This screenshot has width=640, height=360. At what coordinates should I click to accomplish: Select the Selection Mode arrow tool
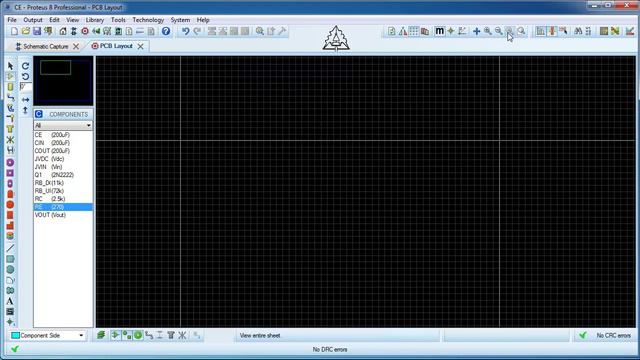click(10, 66)
